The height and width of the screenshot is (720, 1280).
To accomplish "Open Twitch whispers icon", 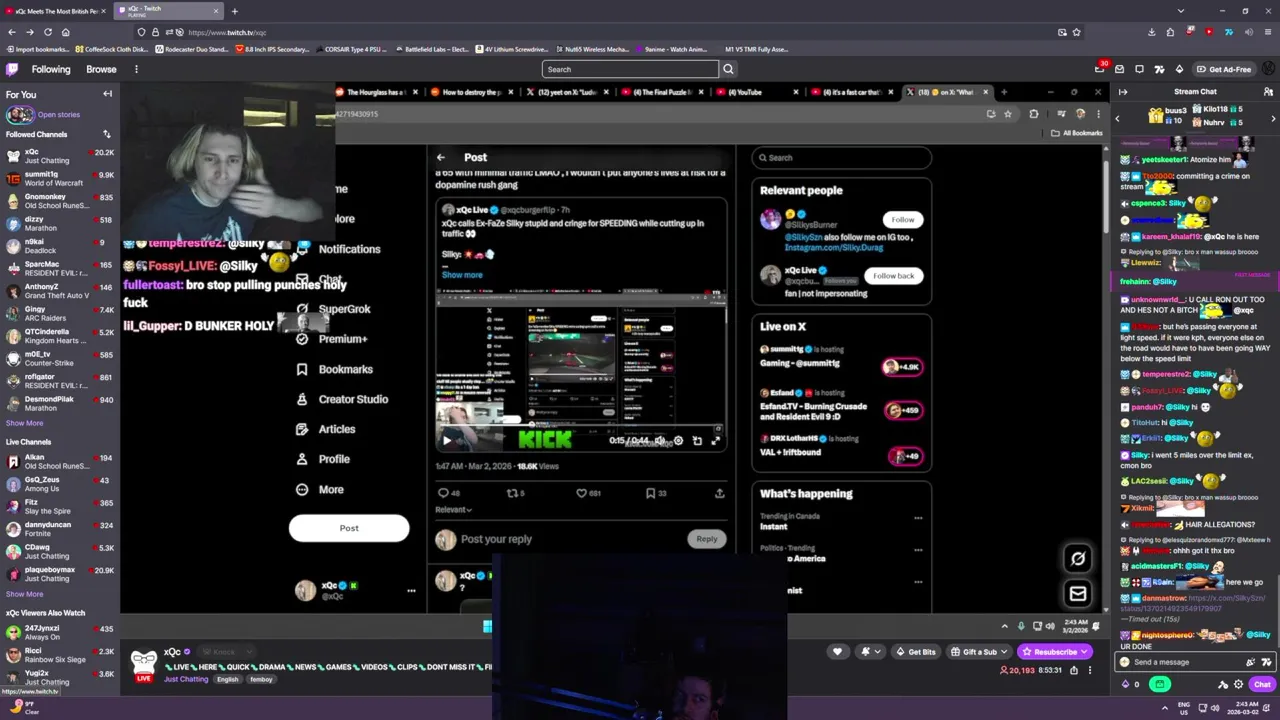I will 1140,69.
